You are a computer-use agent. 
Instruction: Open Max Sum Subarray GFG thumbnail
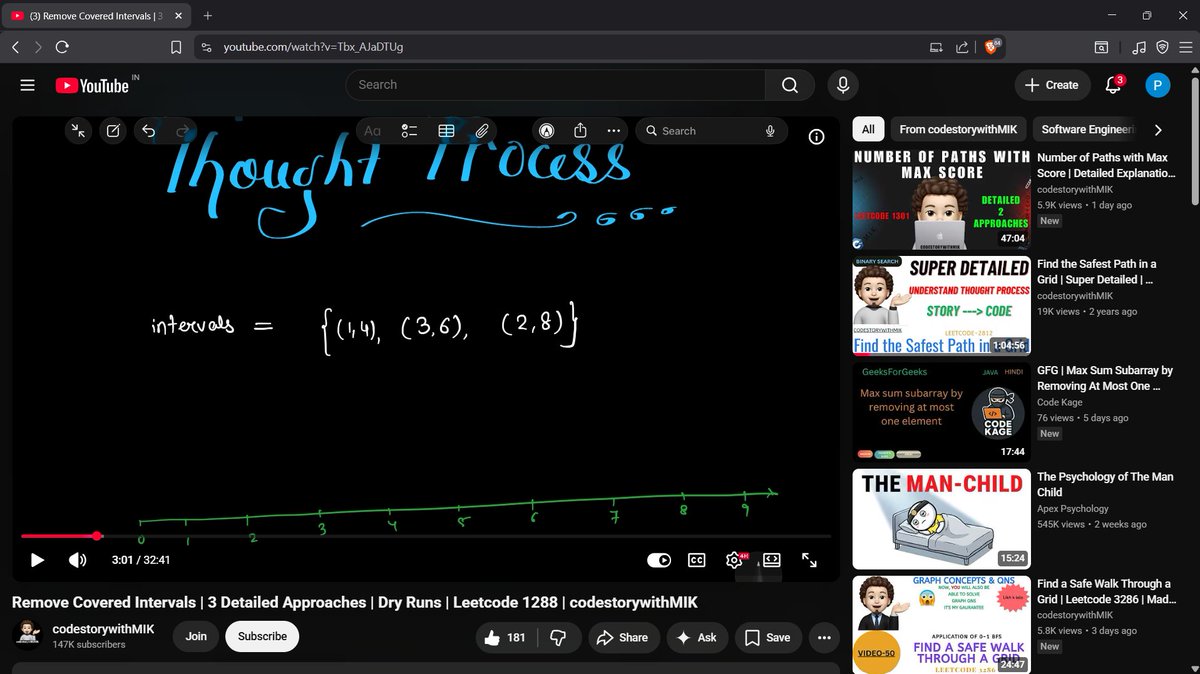coord(941,413)
